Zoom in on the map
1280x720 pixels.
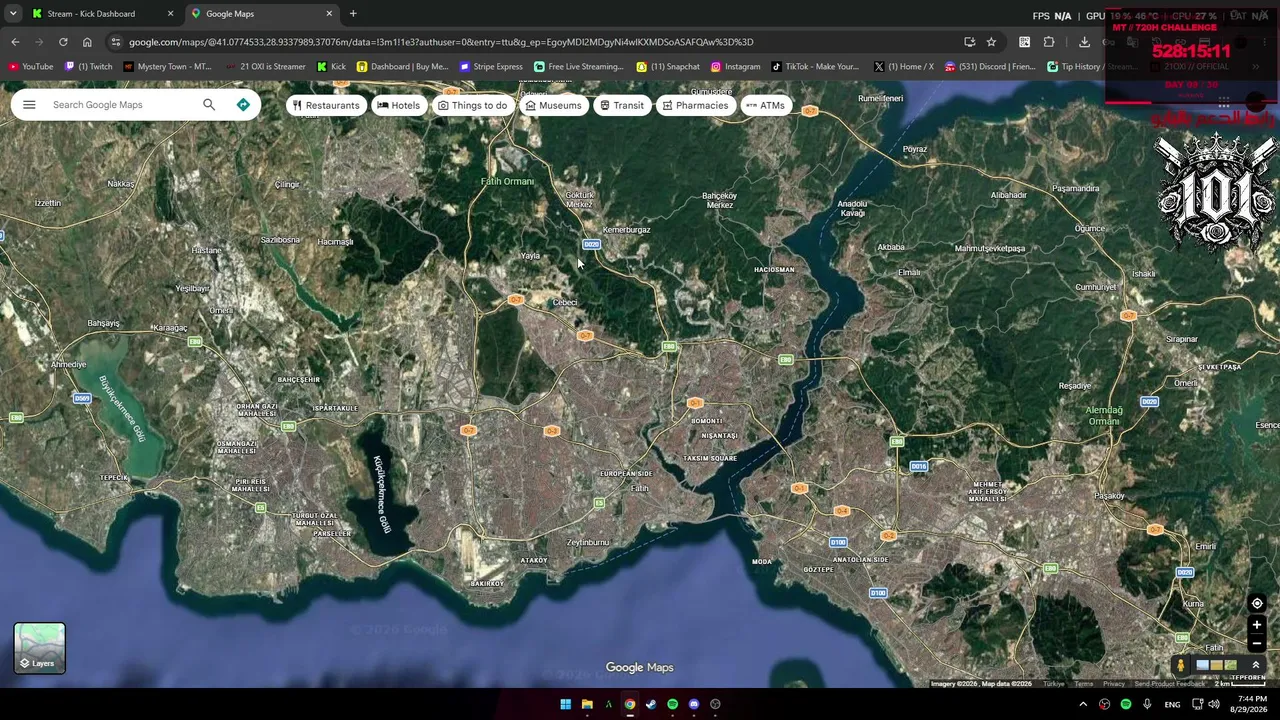(x=1257, y=625)
